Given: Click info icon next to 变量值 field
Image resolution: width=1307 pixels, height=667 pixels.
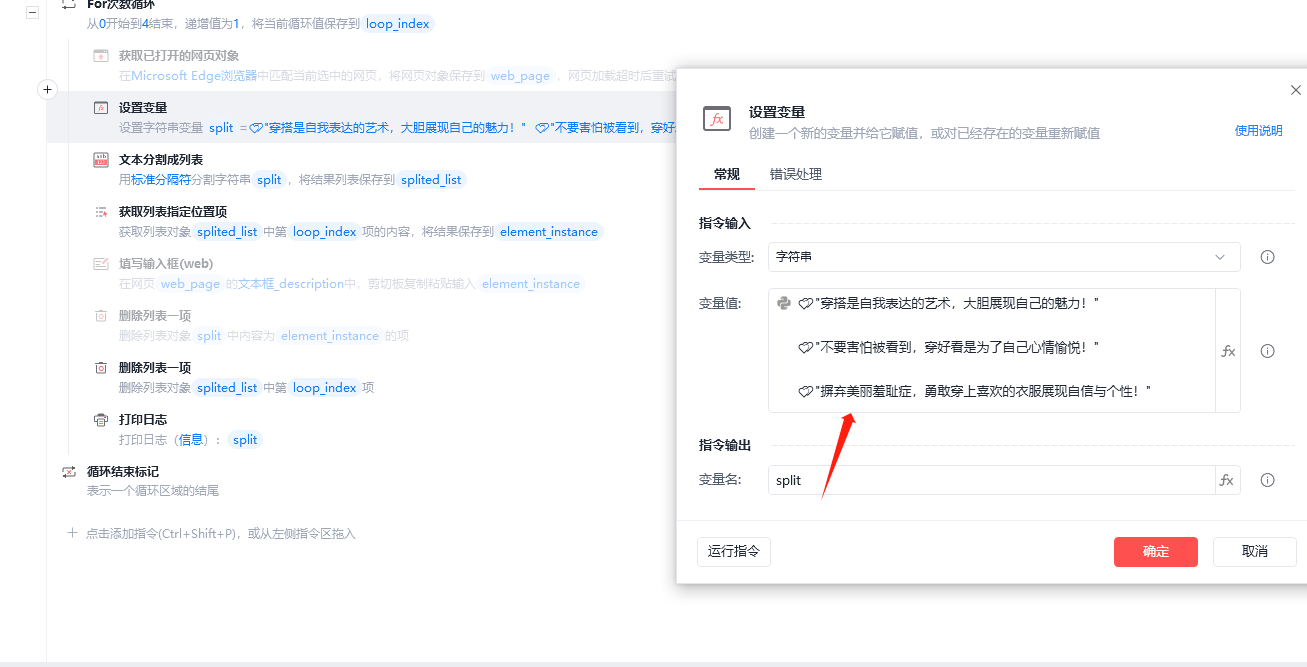Looking at the screenshot, I should pos(1267,351).
